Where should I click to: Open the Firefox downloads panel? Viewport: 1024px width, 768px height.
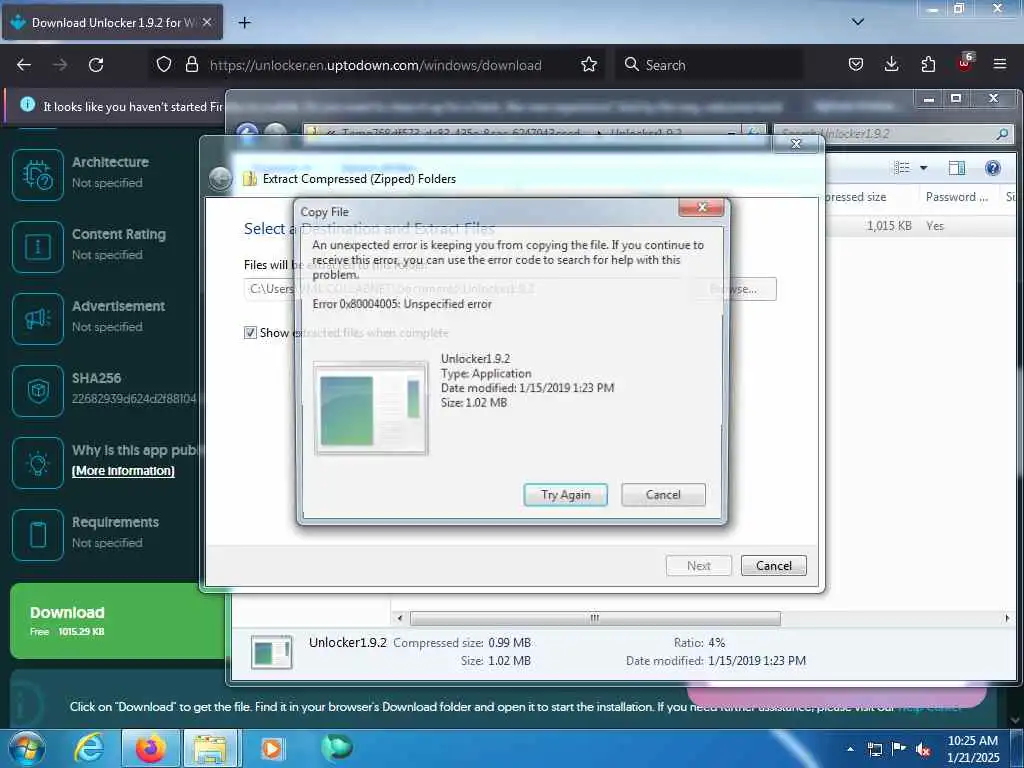pyautogui.click(x=891, y=64)
